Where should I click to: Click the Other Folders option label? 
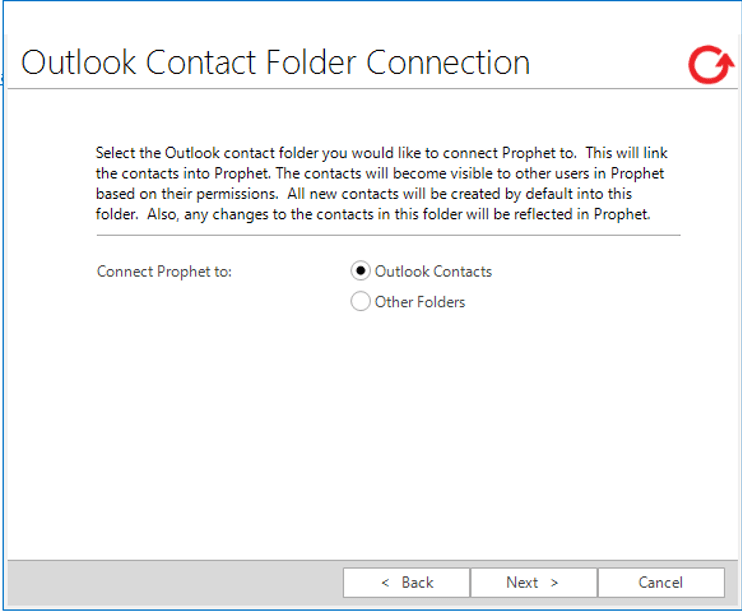pos(420,302)
